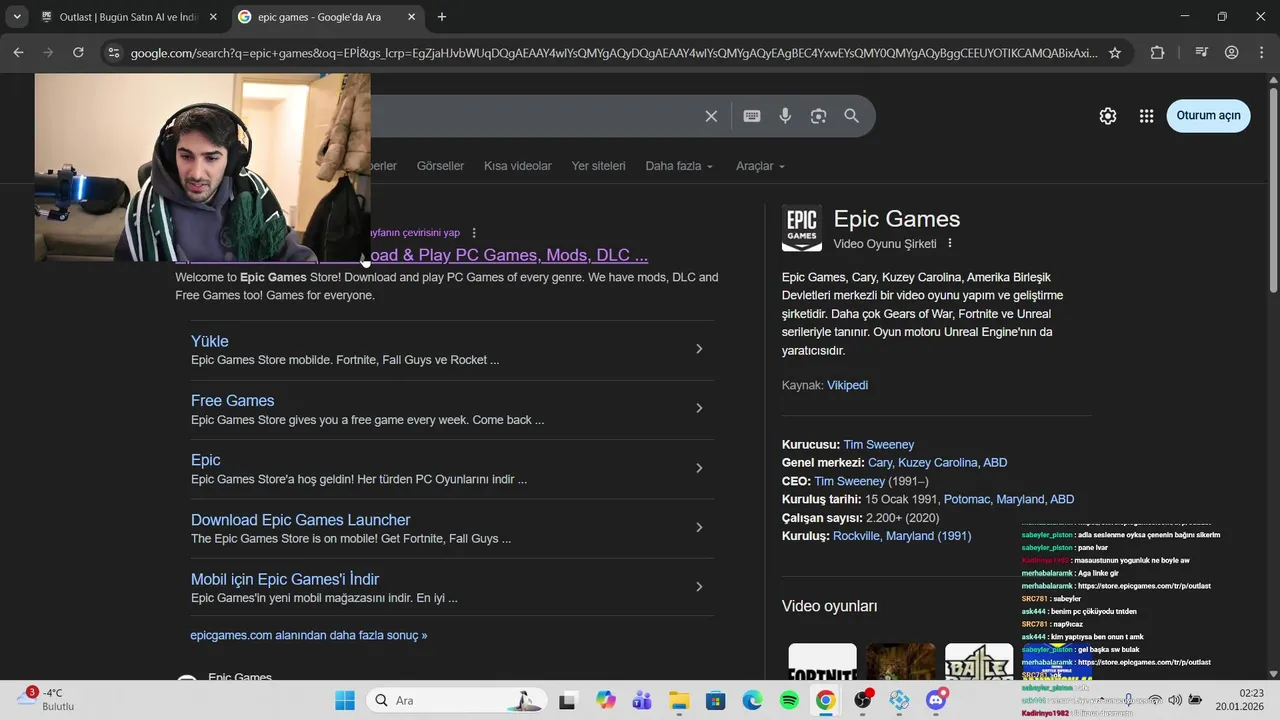1280x720 pixels.
Task: Open Task View on the taskbar
Action: 567,700
